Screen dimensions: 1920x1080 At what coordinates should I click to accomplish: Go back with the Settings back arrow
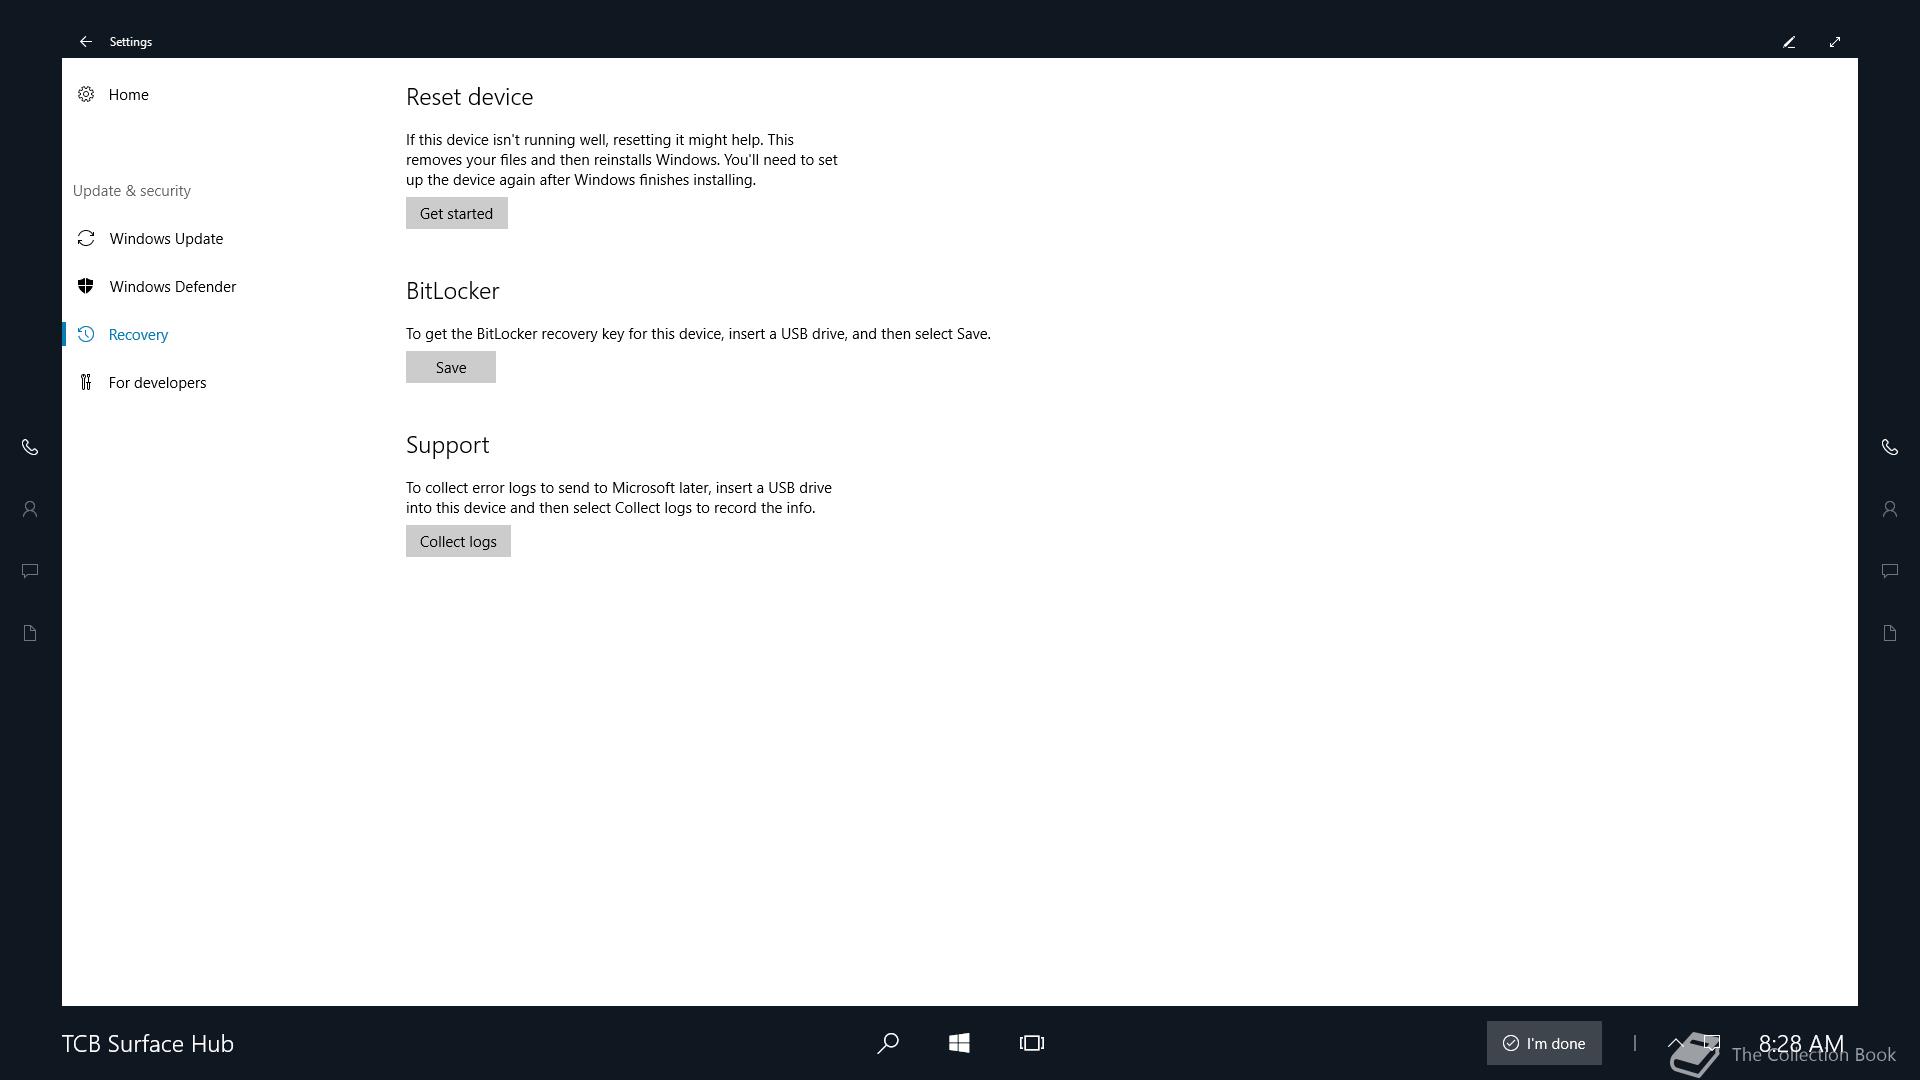coord(86,42)
